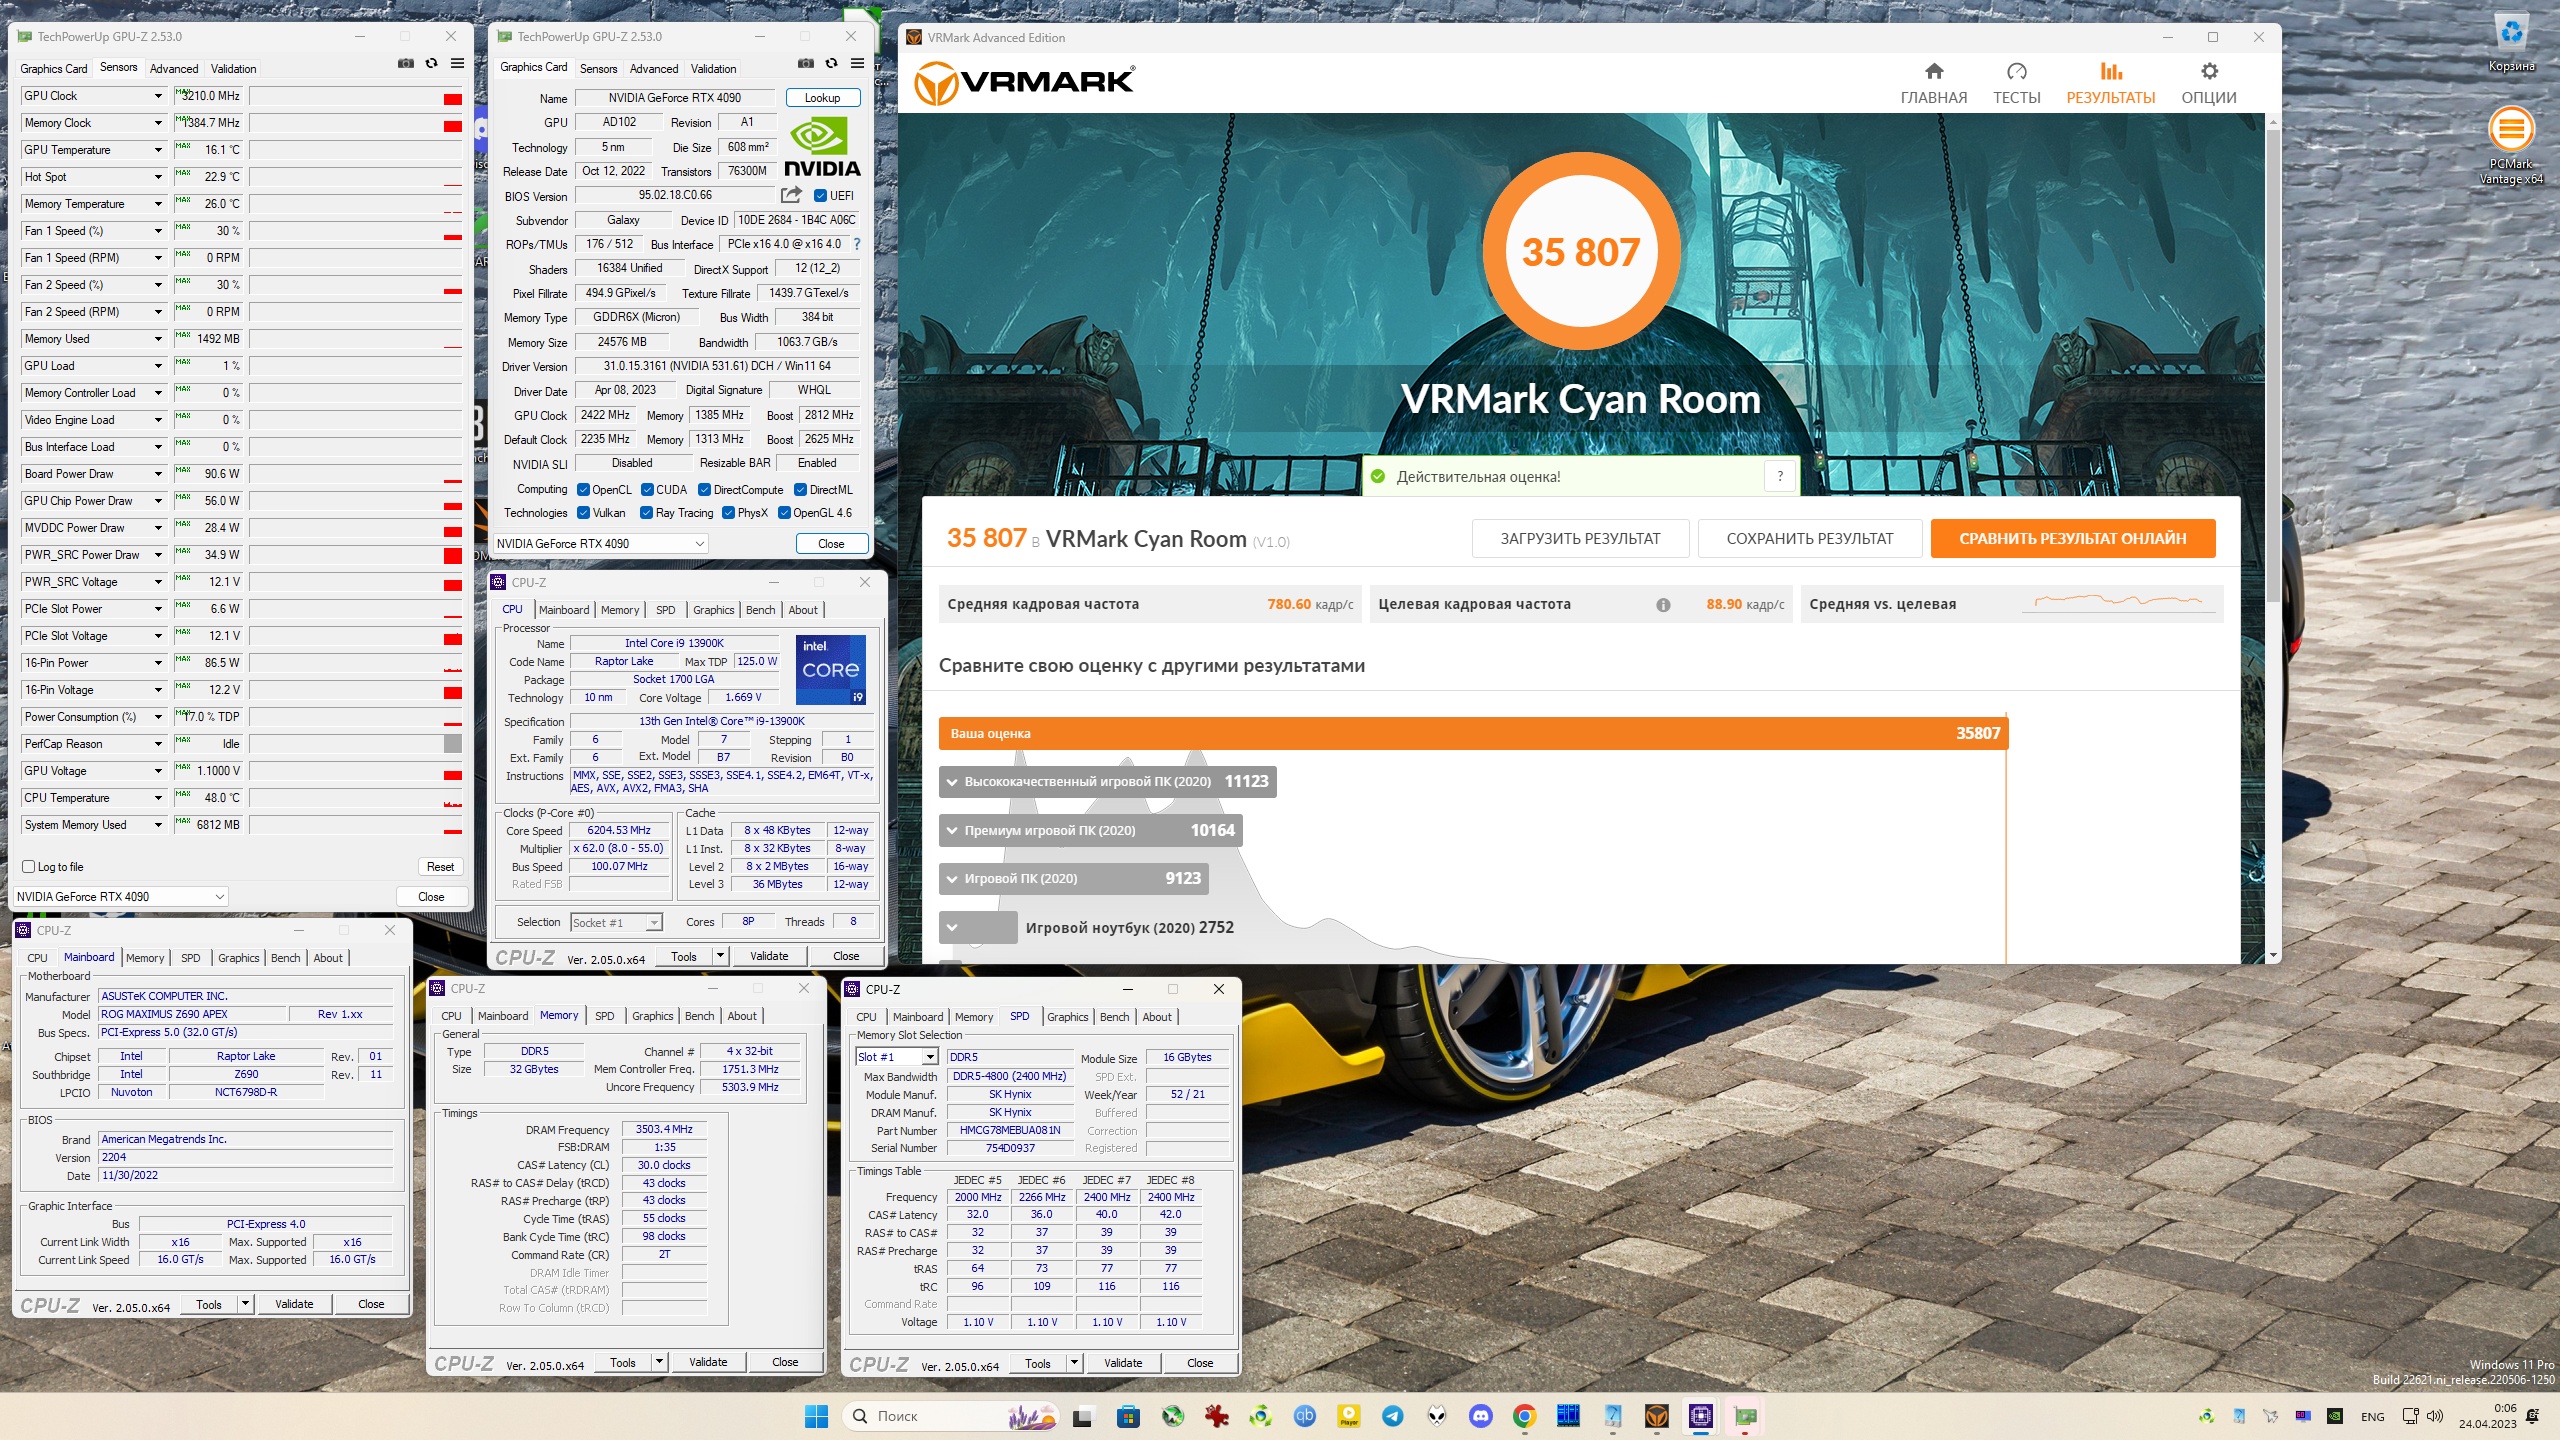
Task: Click the camera icon in GPU-Z Graphics Card window
Action: (x=805, y=63)
